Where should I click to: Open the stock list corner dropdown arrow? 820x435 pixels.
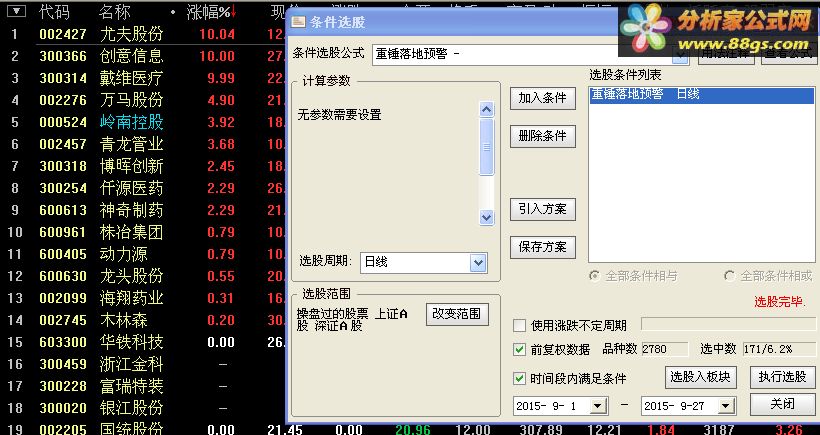tap(16, 11)
